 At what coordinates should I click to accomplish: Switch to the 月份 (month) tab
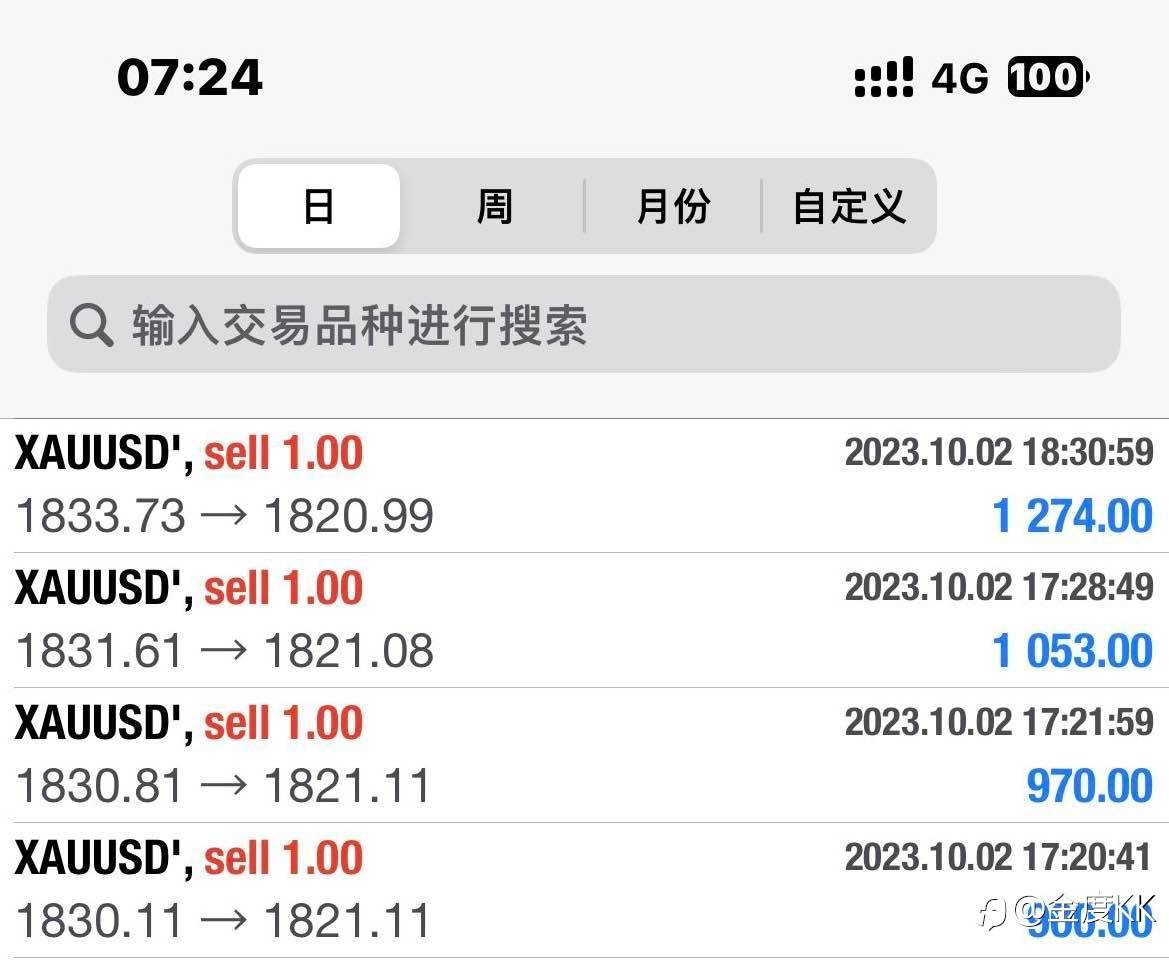(x=673, y=207)
